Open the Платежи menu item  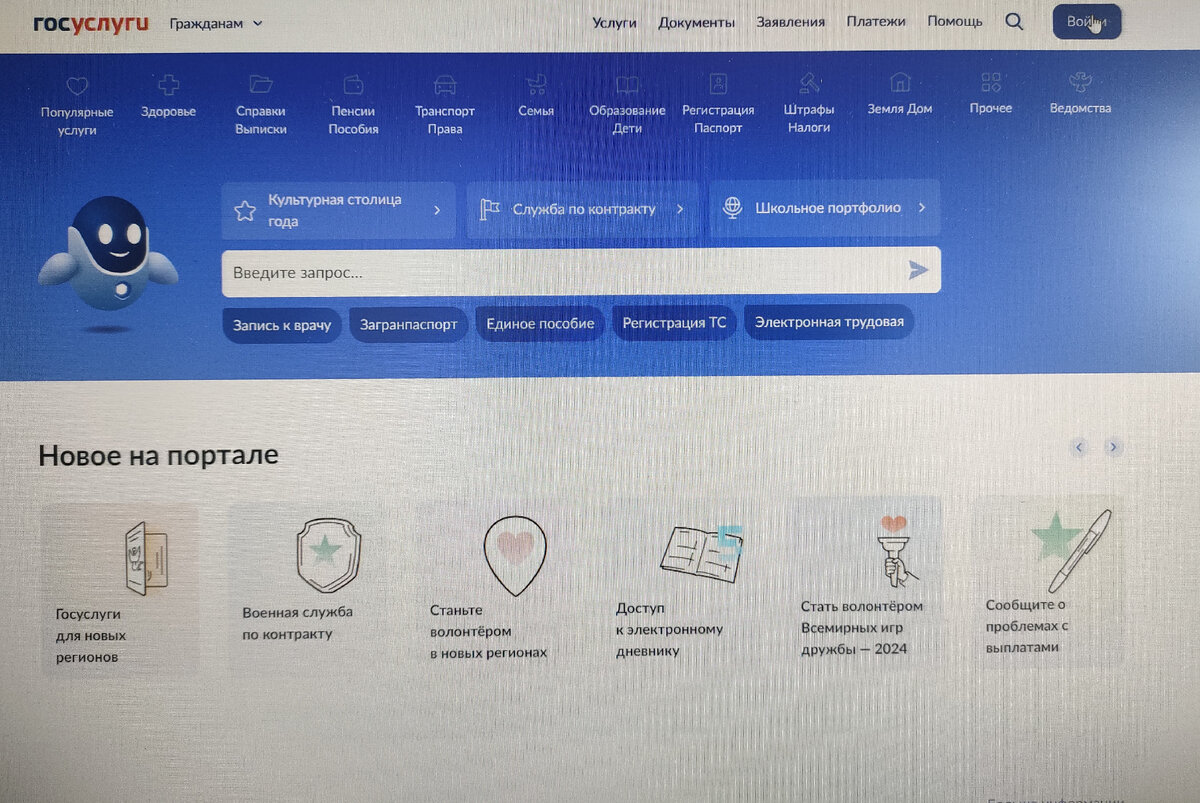(x=876, y=21)
